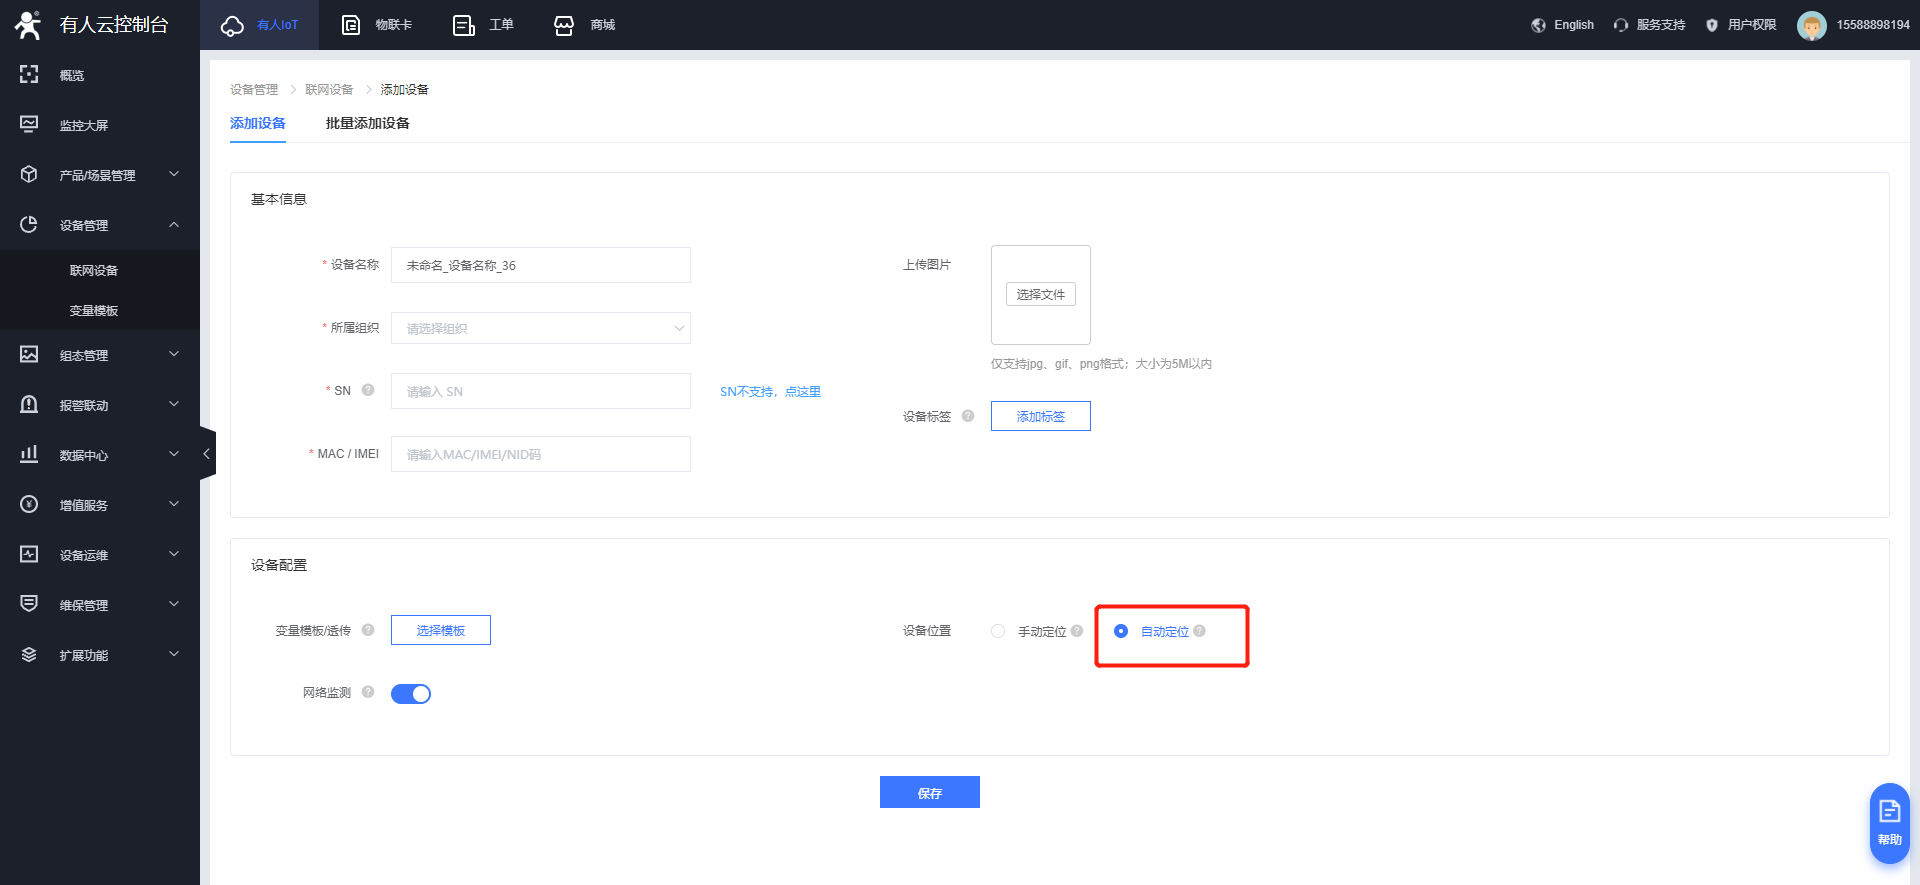Click the cloud icon beside 有人IoT
The height and width of the screenshot is (885, 1920).
232,25
